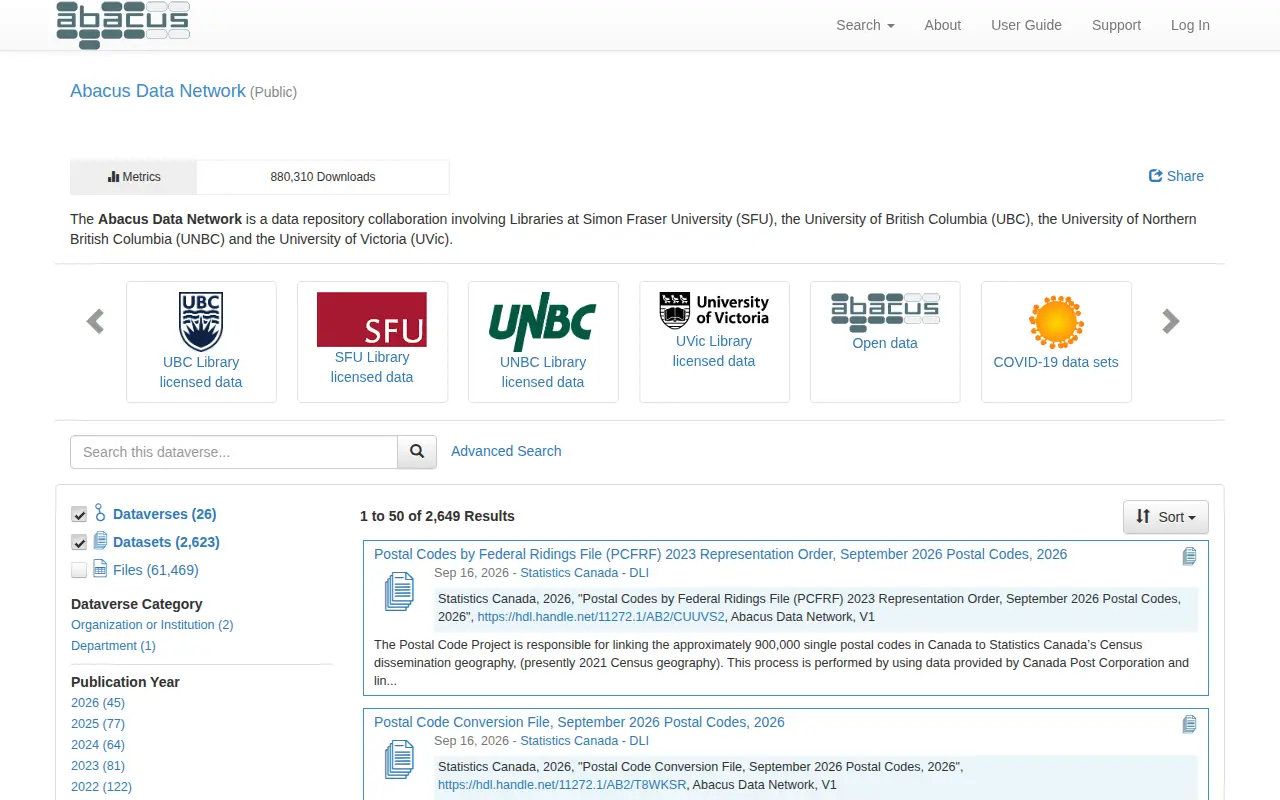Click the 1 to 50 of 2,649 Results text
The height and width of the screenshot is (800, 1280).
pyautogui.click(x=437, y=516)
